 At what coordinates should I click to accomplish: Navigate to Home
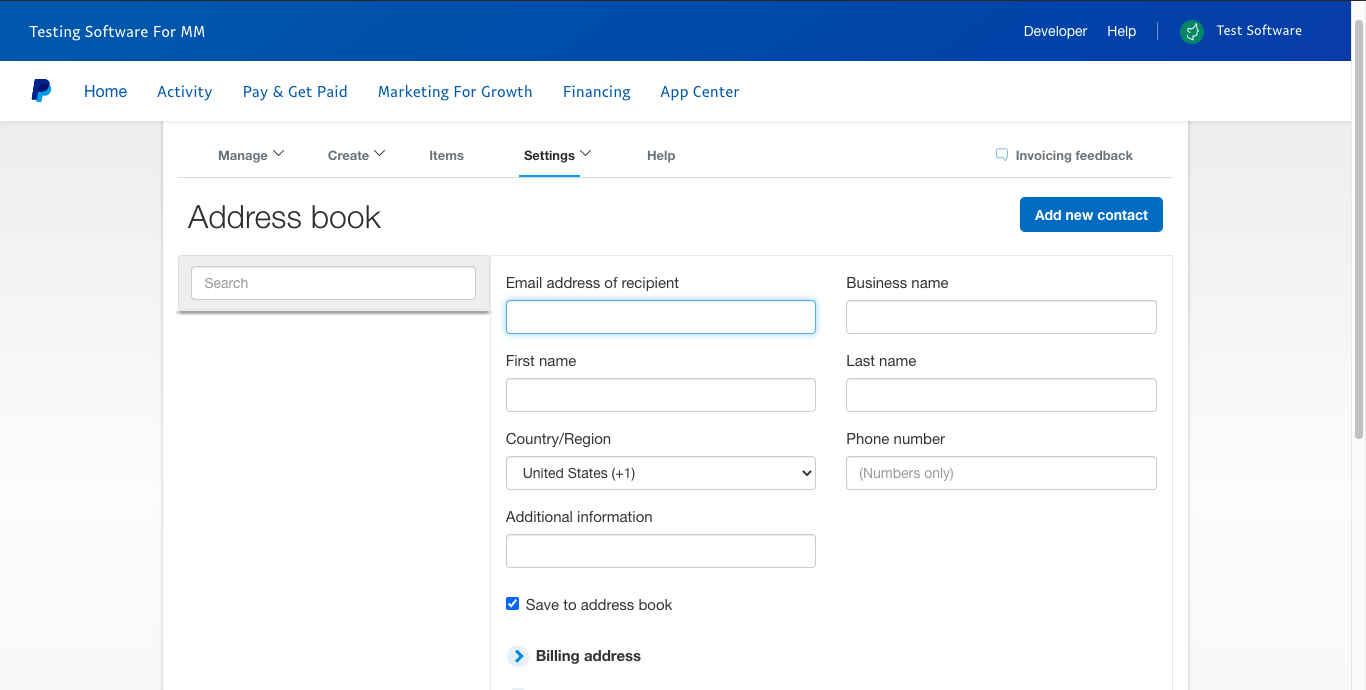[105, 91]
